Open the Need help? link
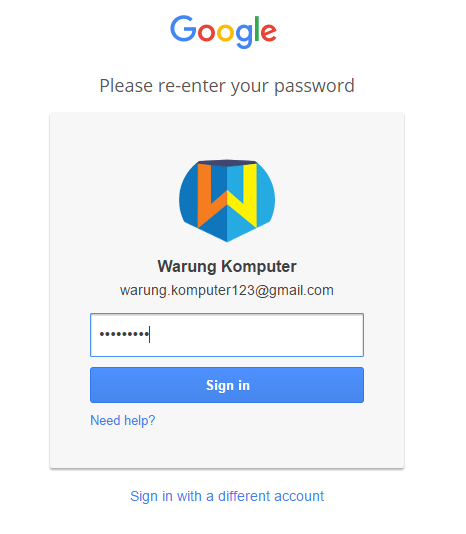 123,420
